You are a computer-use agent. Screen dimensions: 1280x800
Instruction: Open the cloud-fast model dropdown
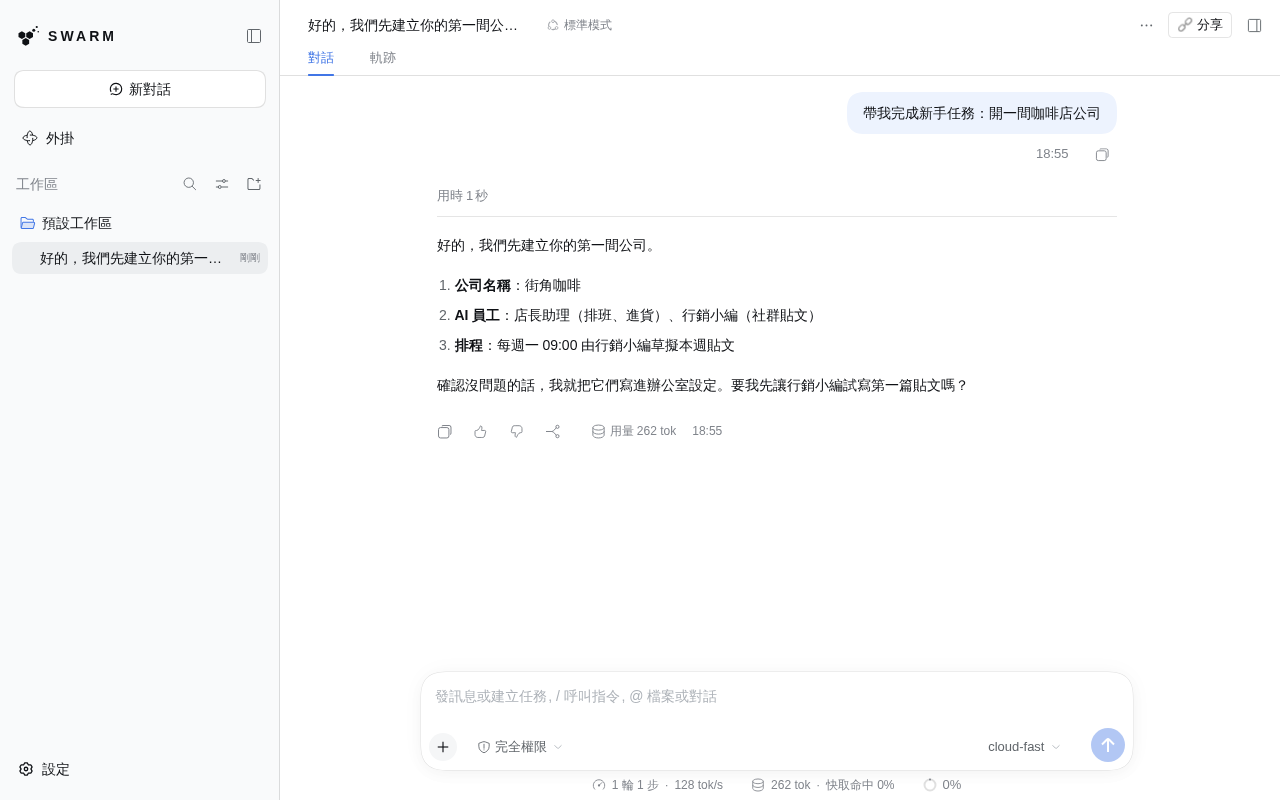(1024, 747)
